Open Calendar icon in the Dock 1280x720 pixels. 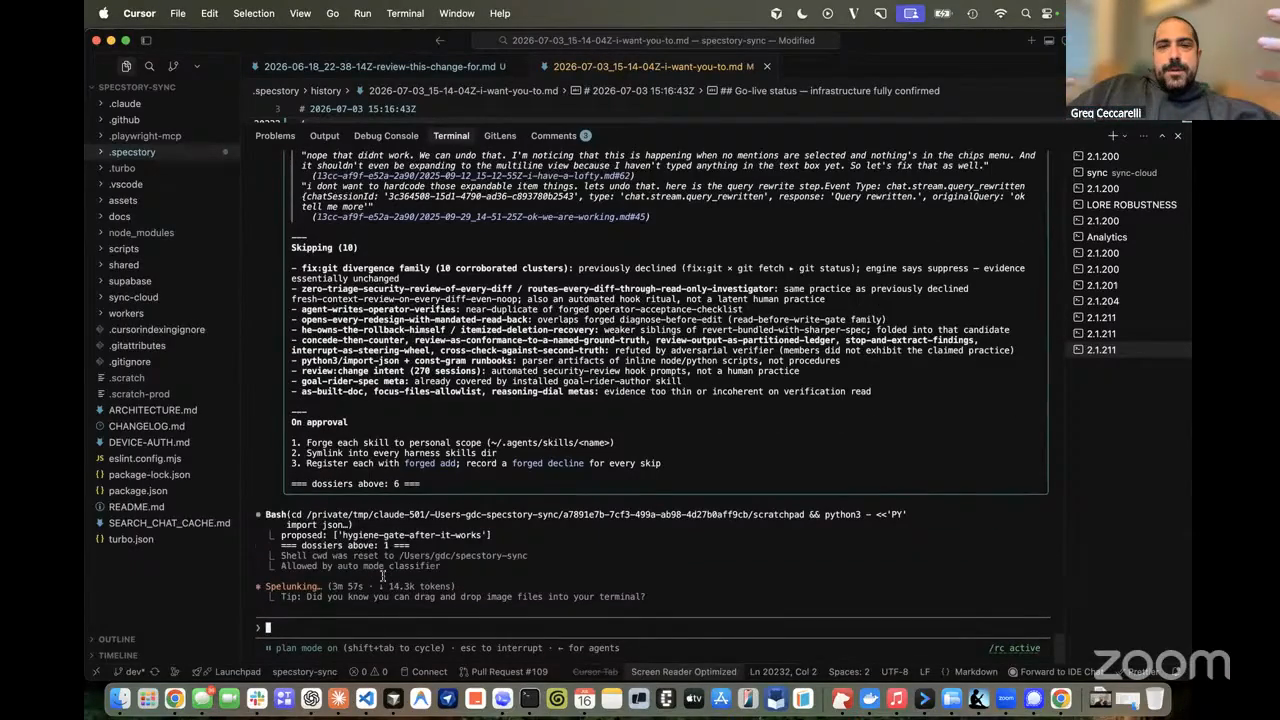584,699
